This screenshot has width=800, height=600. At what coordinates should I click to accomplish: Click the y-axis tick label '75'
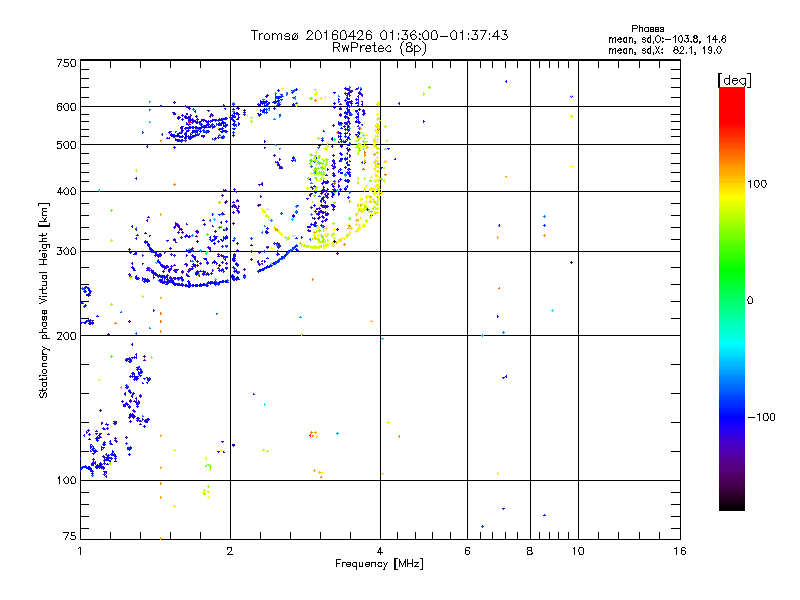coord(70,536)
